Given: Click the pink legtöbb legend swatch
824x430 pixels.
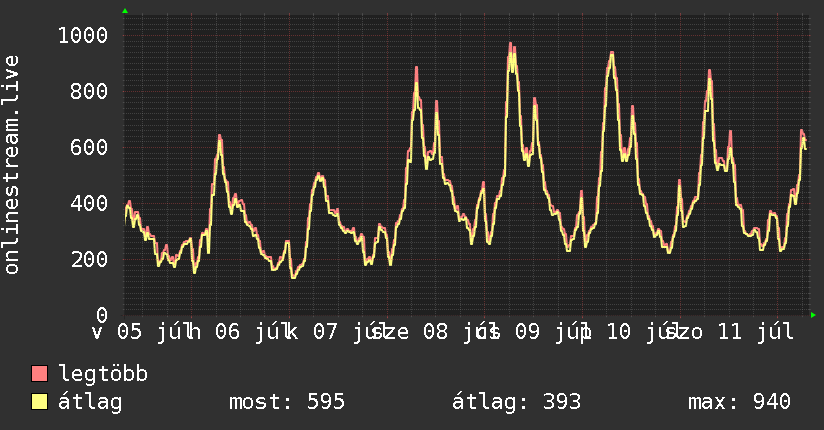Looking at the screenshot, I should pos(39,373).
